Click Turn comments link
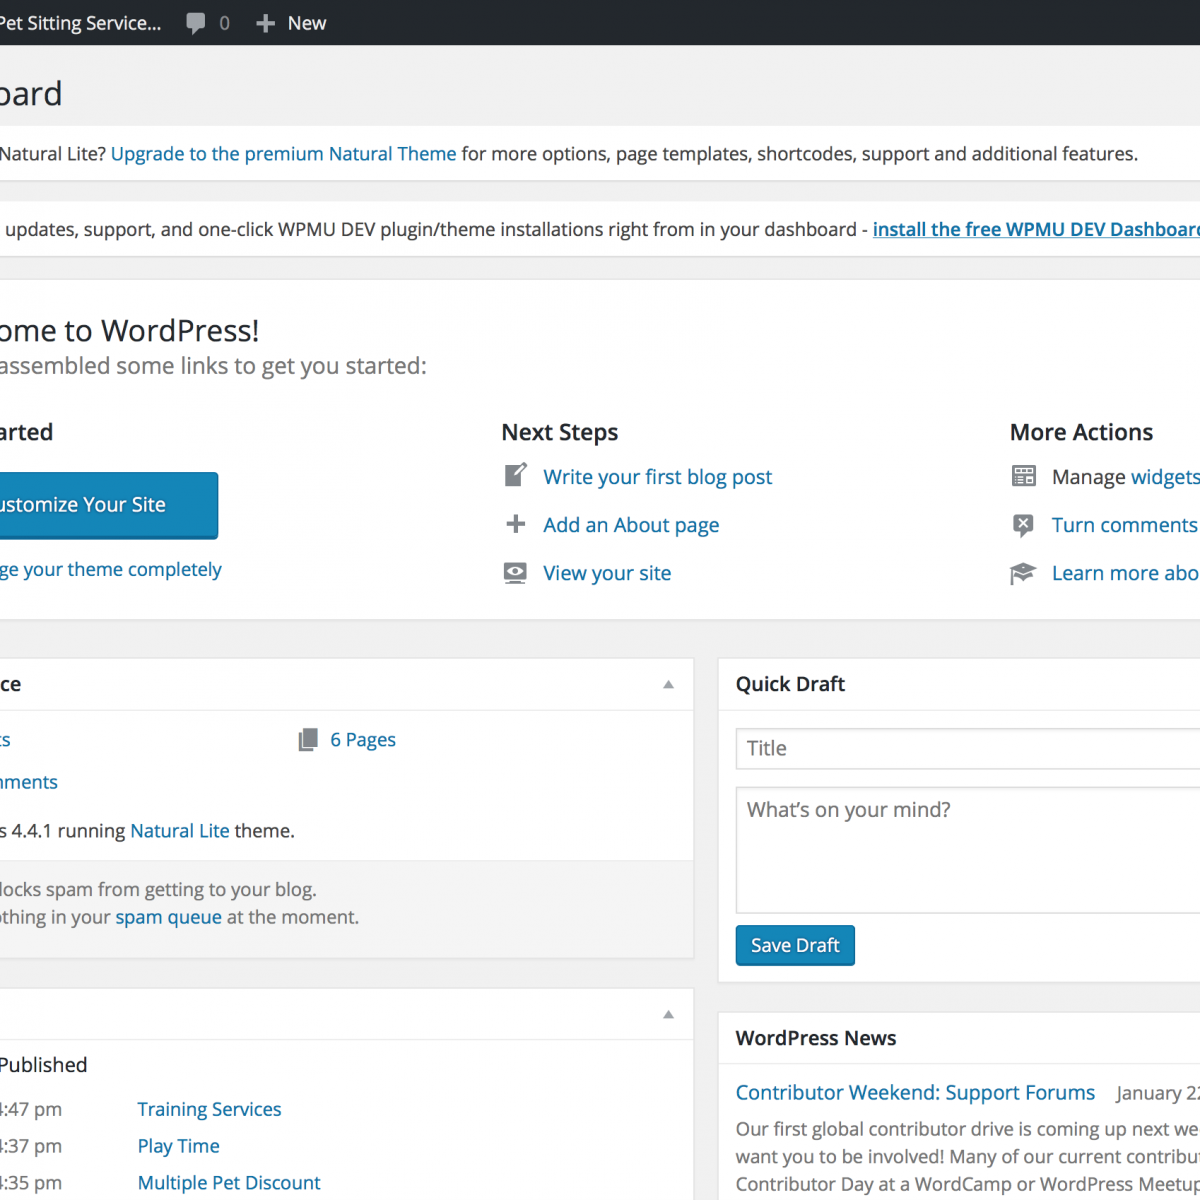 tap(1126, 525)
